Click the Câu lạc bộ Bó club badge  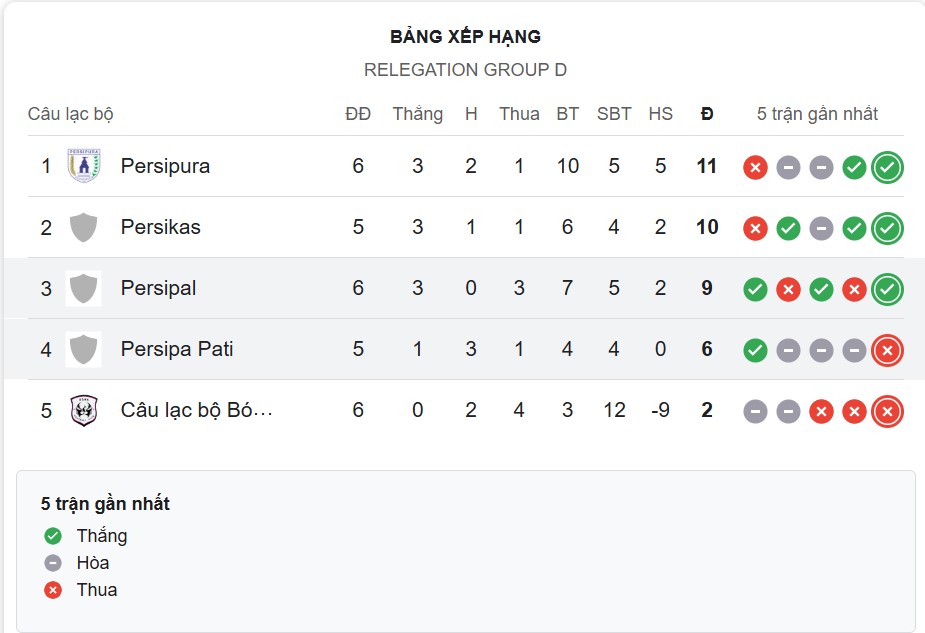click(x=84, y=410)
